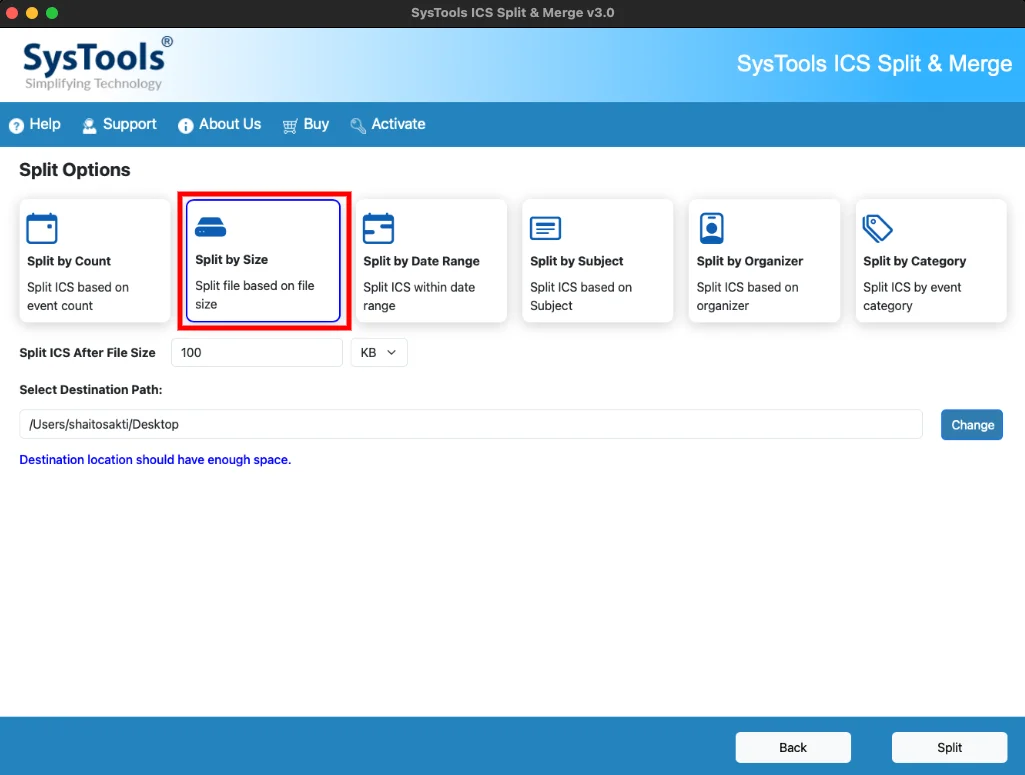The width and height of the screenshot is (1025, 775).
Task: Click the 'Select Destination Path:' label
Action: pyautogui.click(x=91, y=389)
